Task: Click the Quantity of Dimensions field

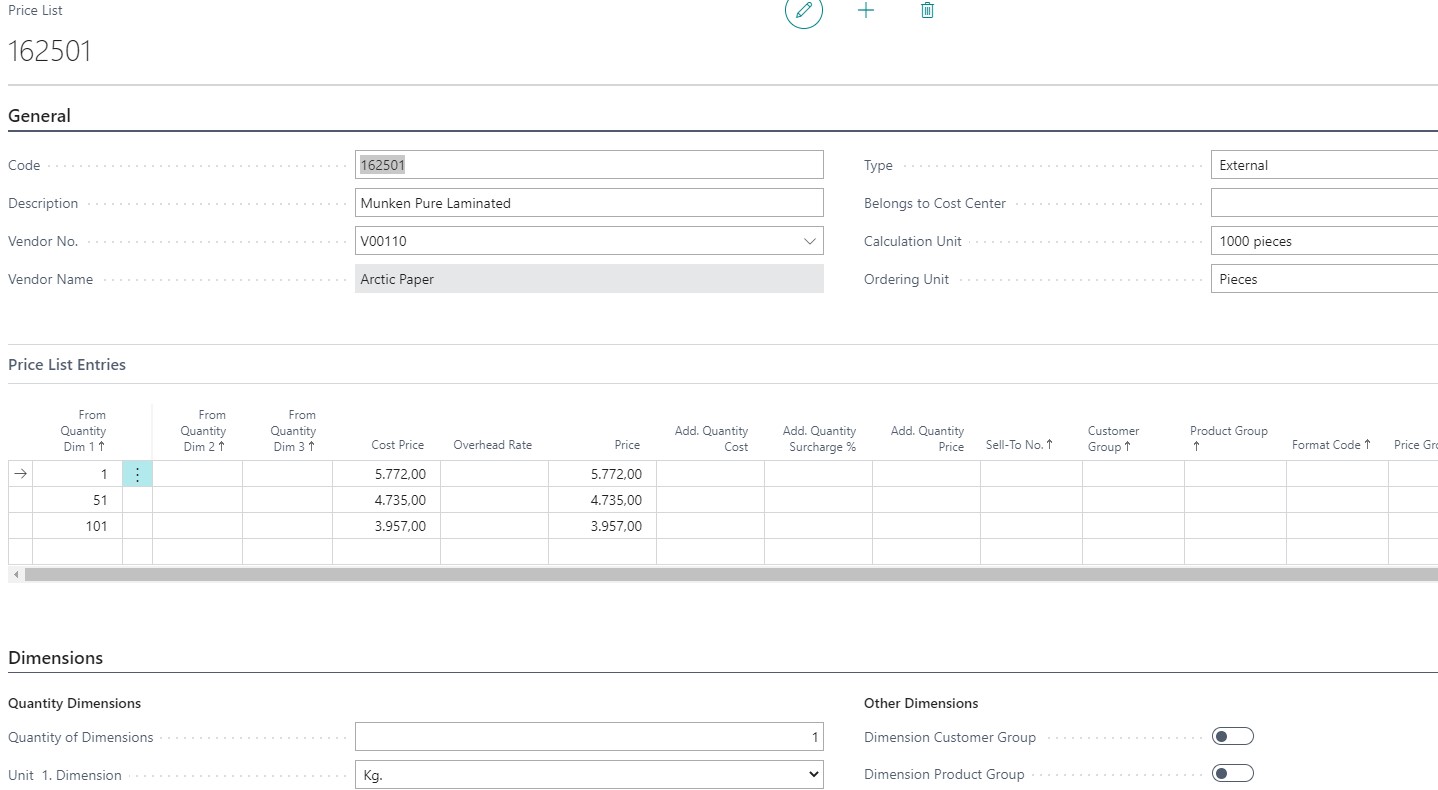Action: pos(589,737)
